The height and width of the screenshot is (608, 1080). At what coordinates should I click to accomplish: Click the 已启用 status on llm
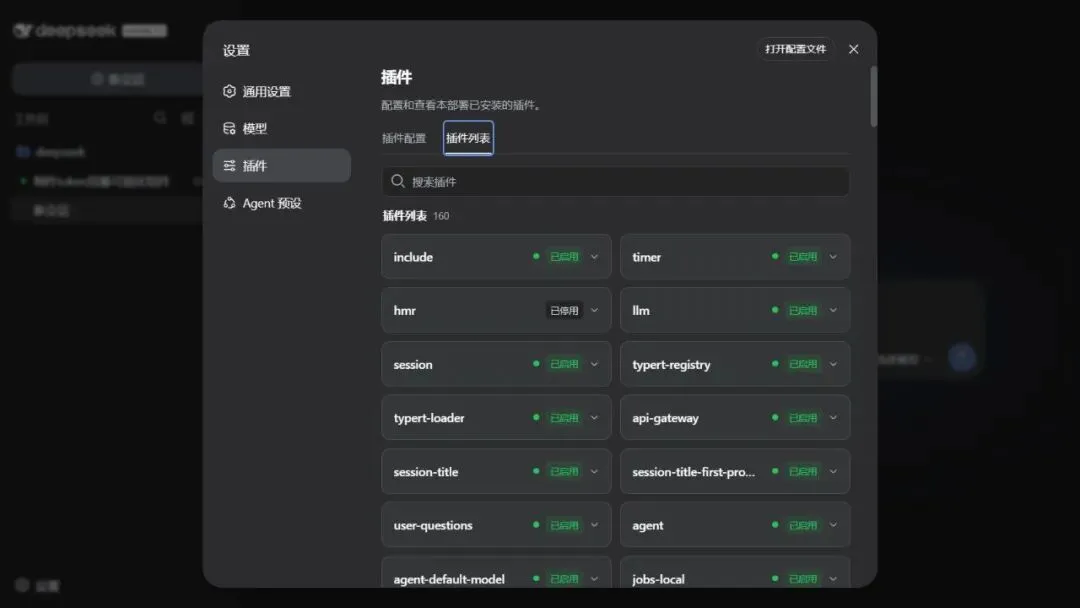[x=803, y=311]
